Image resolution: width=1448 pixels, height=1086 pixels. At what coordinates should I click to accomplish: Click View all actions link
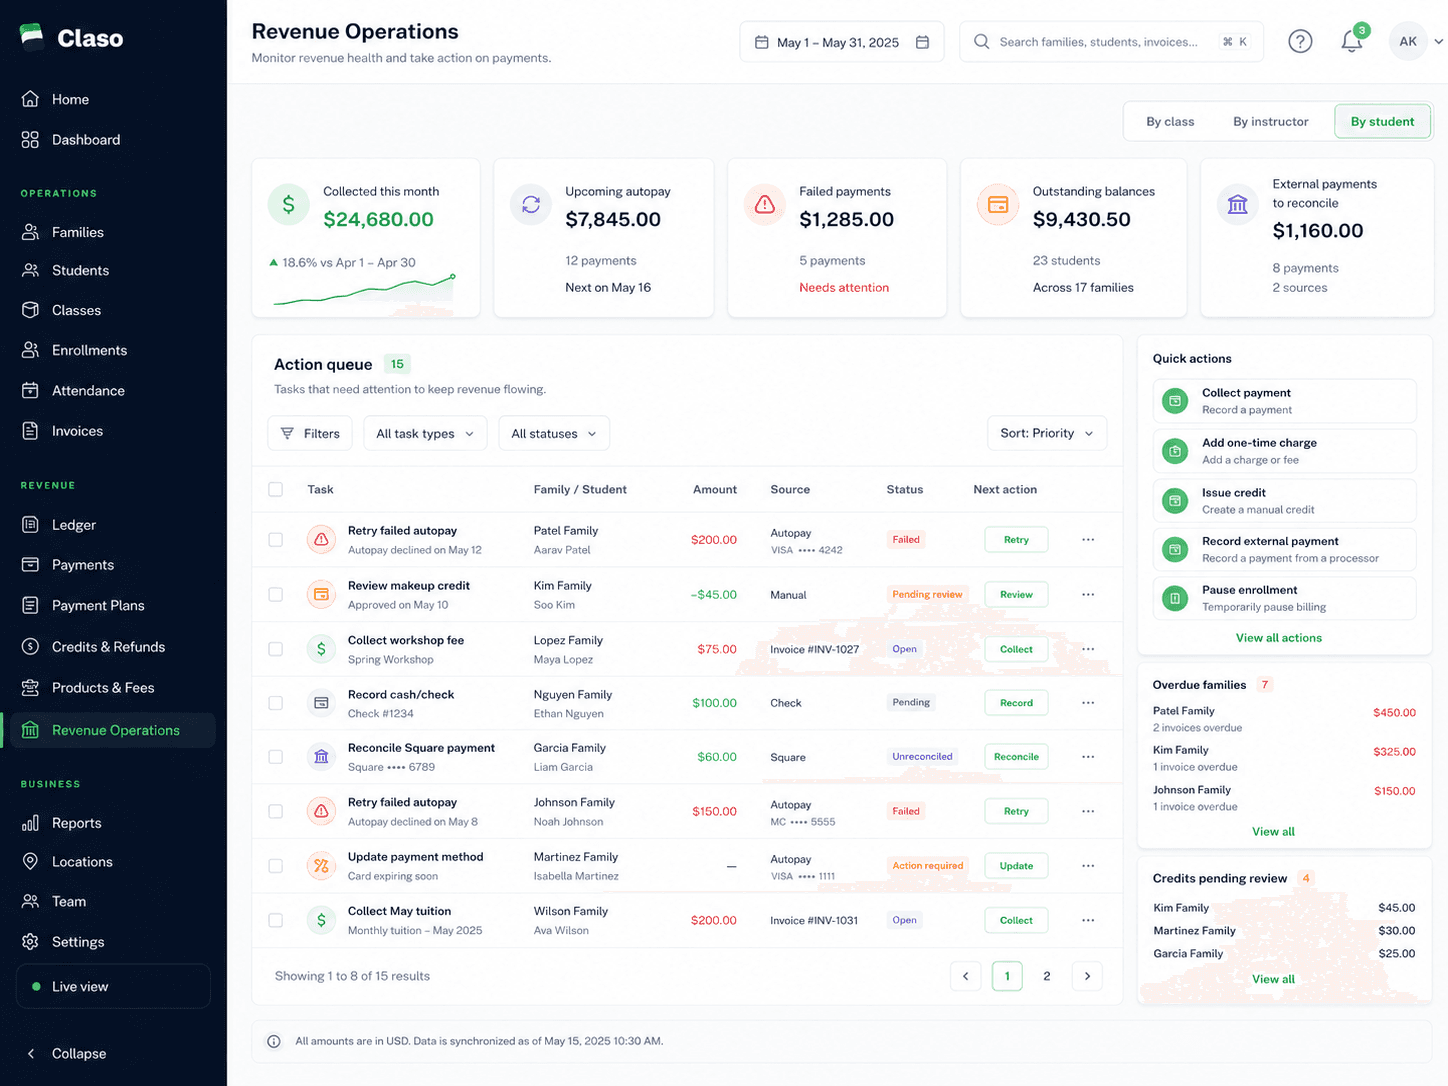[1278, 638]
